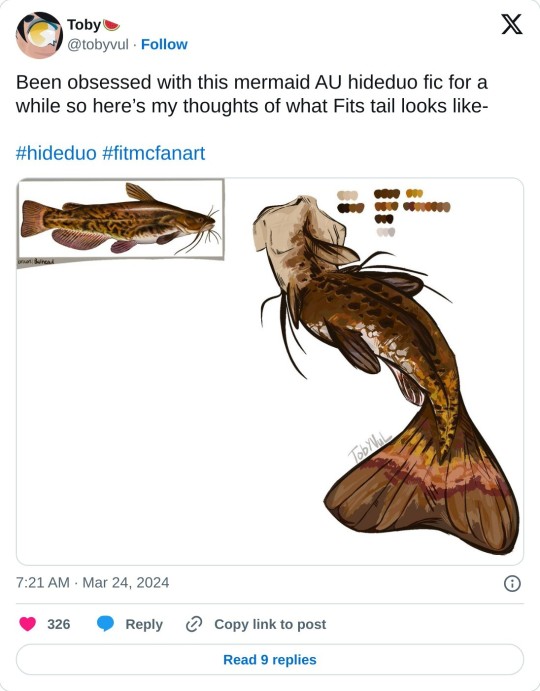Open the 7:21 AM Mar 24, 2024 timestamp
The width and height of the screenshot is (540, 691).
(93, 583)
